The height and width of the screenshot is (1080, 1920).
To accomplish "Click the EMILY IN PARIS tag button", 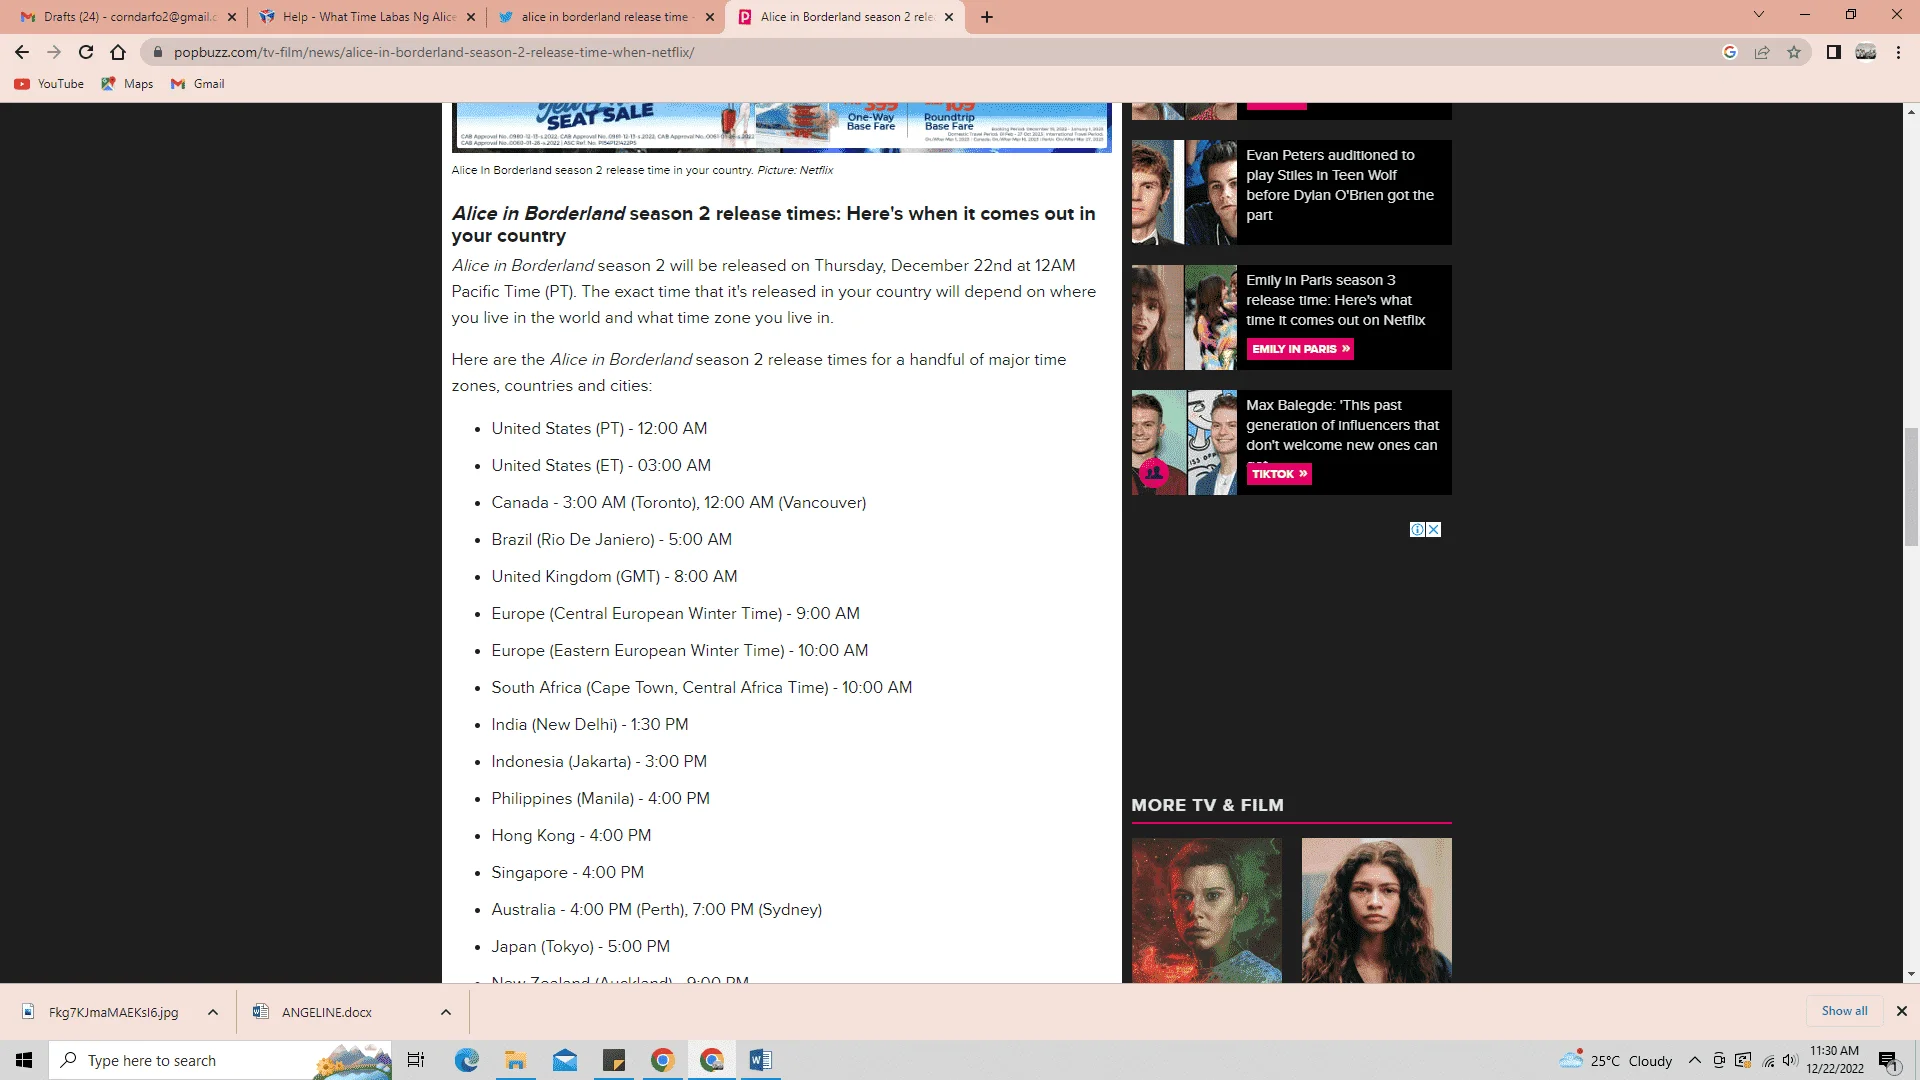I will point(1301,349).
